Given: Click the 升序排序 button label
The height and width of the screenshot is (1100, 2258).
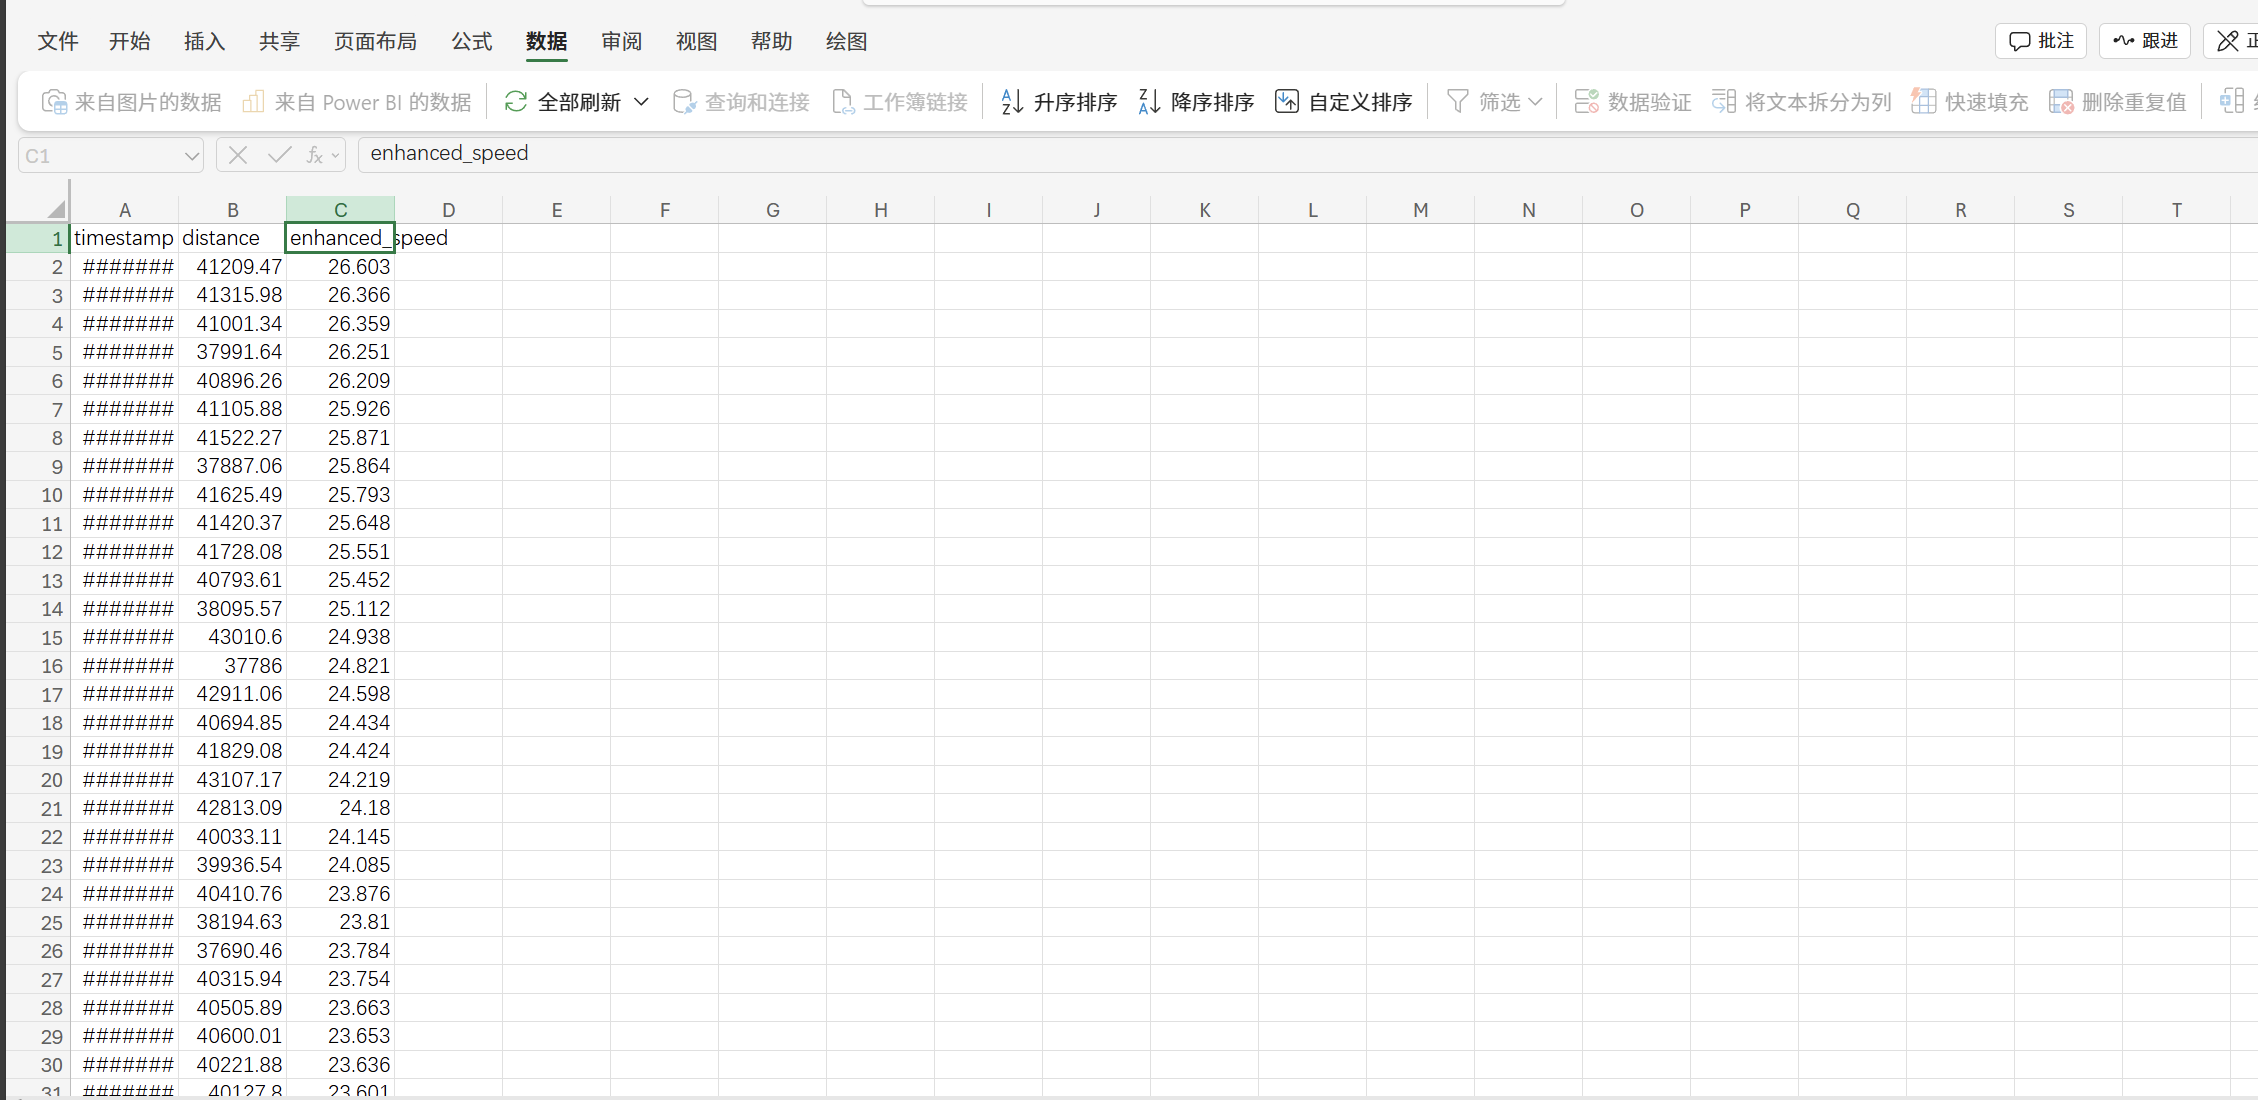Looking at the screenshot, I should (x=1076, y=103).
